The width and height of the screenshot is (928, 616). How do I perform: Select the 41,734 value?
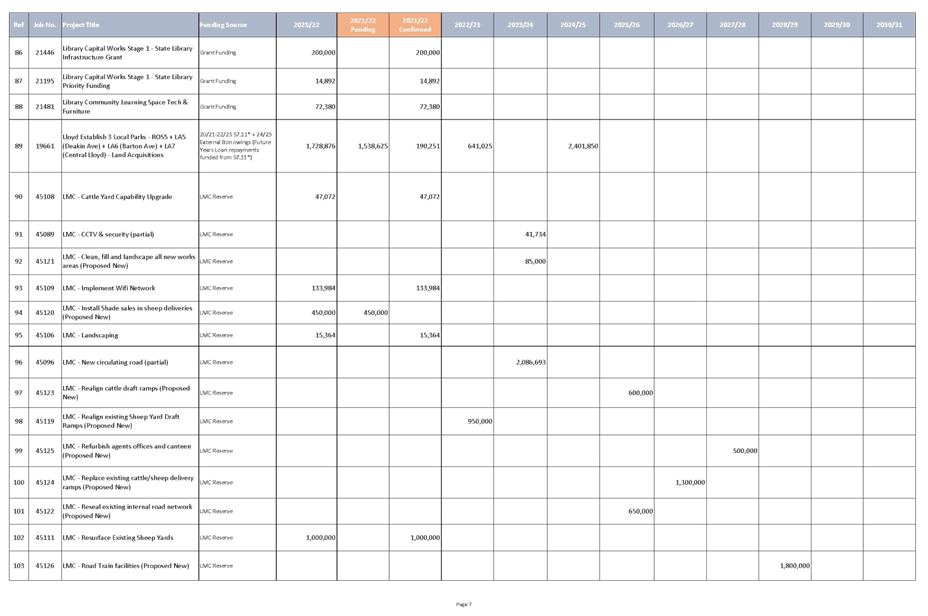(x=535, y=234)
